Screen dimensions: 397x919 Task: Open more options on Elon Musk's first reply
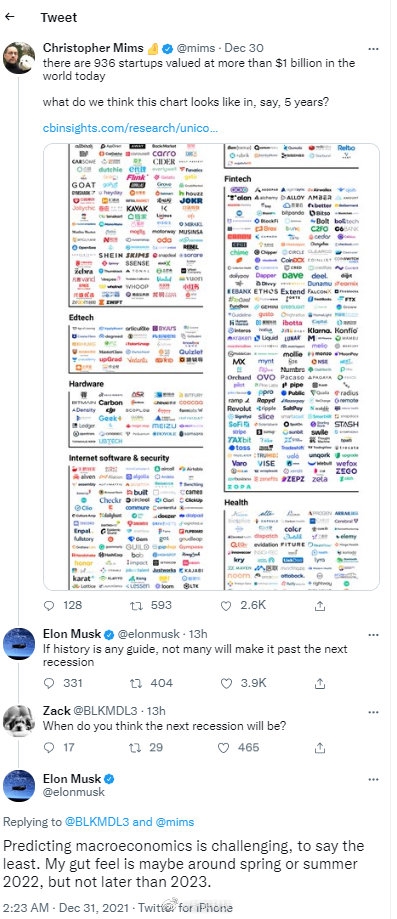click(373, 635)
